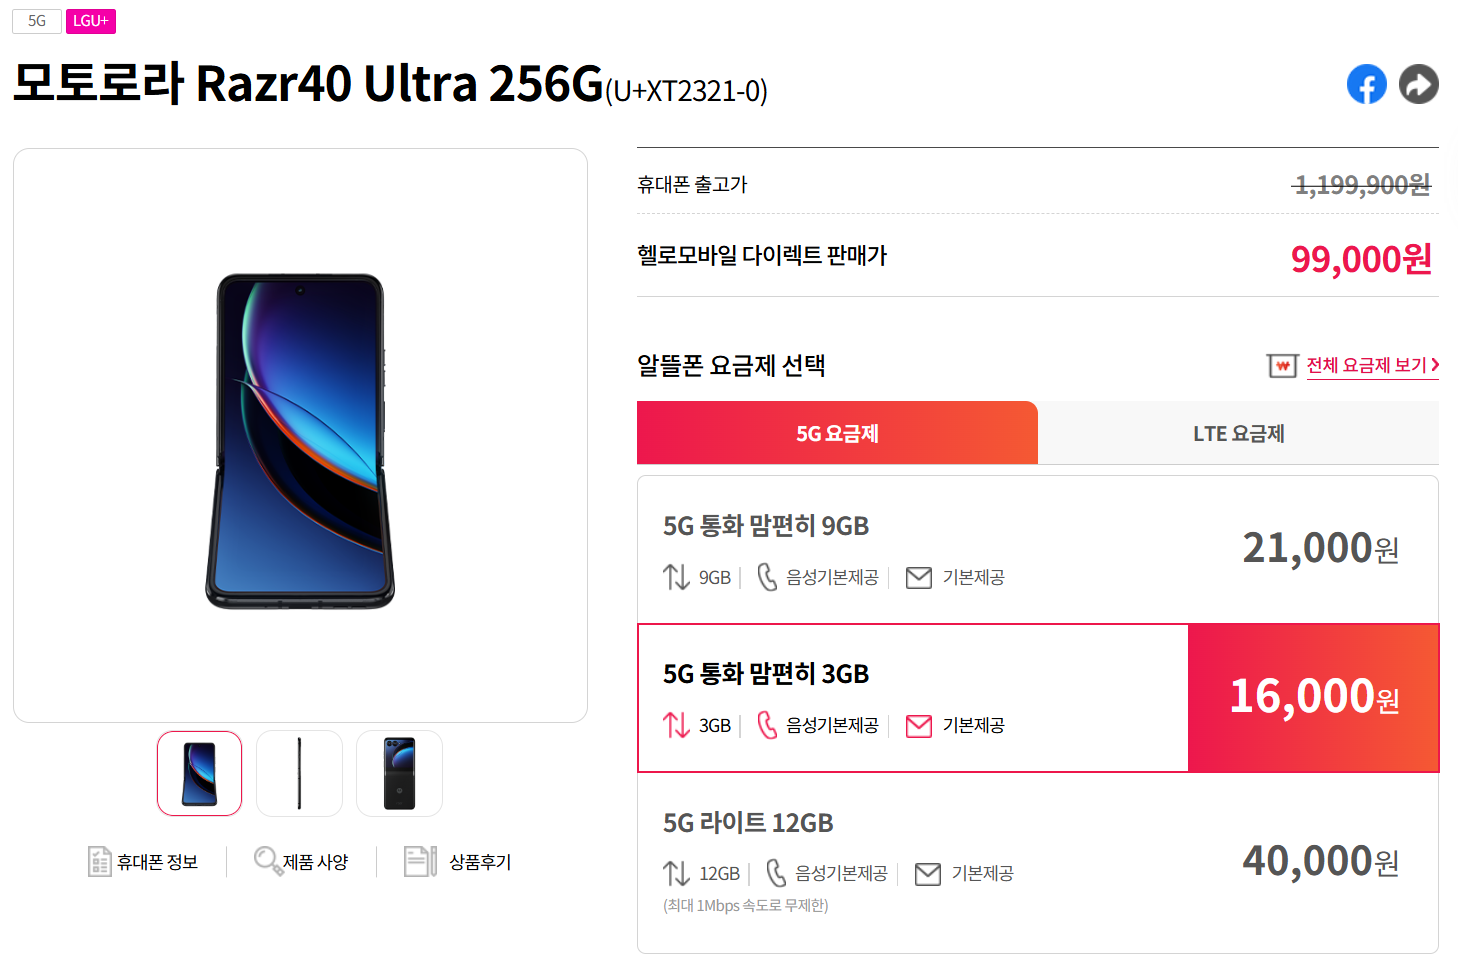Switch to the LTE 요금제 tab
This screenshot has width=1458, height=975.
pyautogui.click(x=1238, y=433)
